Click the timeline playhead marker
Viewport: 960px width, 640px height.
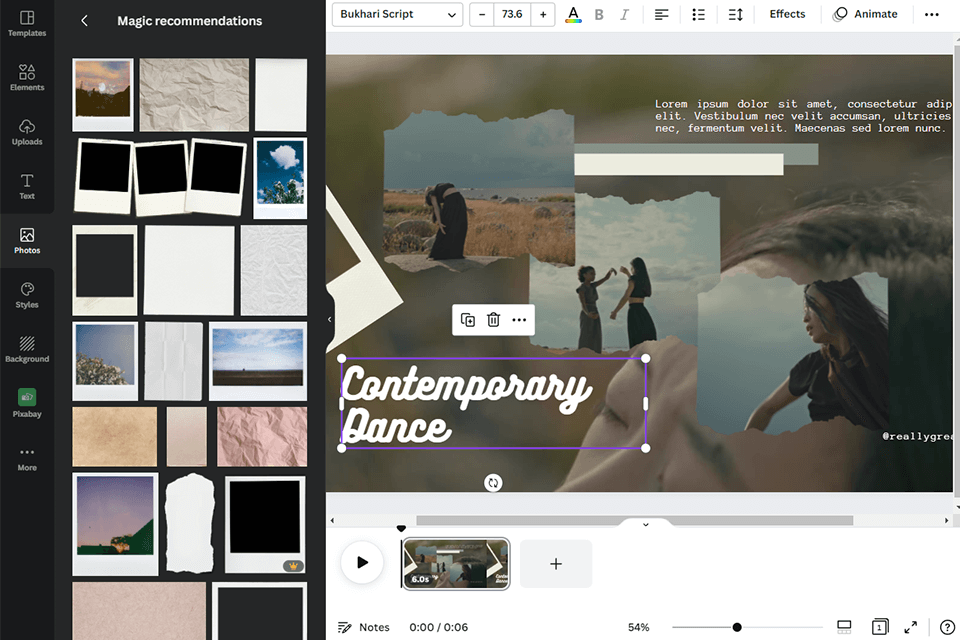[x=401, y=529]
